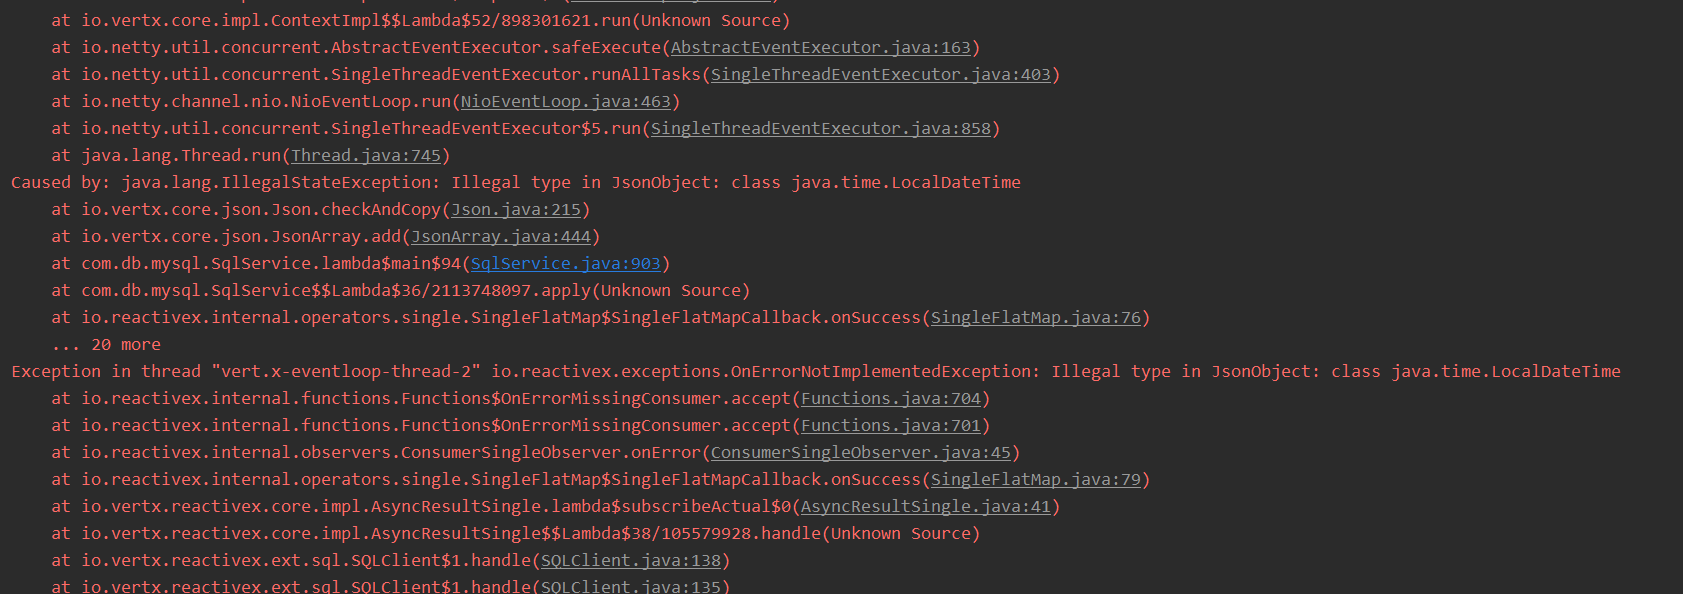Open the SingleThreadEventExecutor.java:858 link
Image resolution: width=1683 pixels, height=594 pixels.
coord(820,128)
